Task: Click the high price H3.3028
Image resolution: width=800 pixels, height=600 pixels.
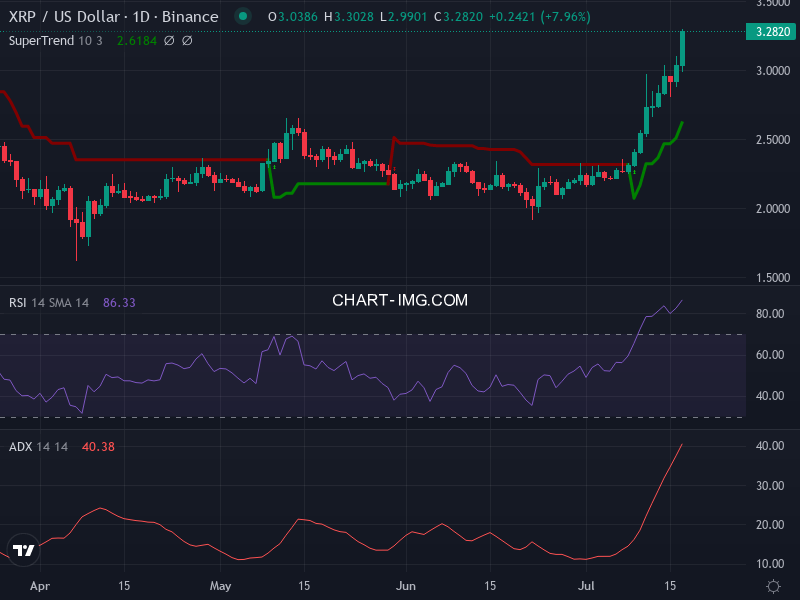Action: (x=349, y=17)
